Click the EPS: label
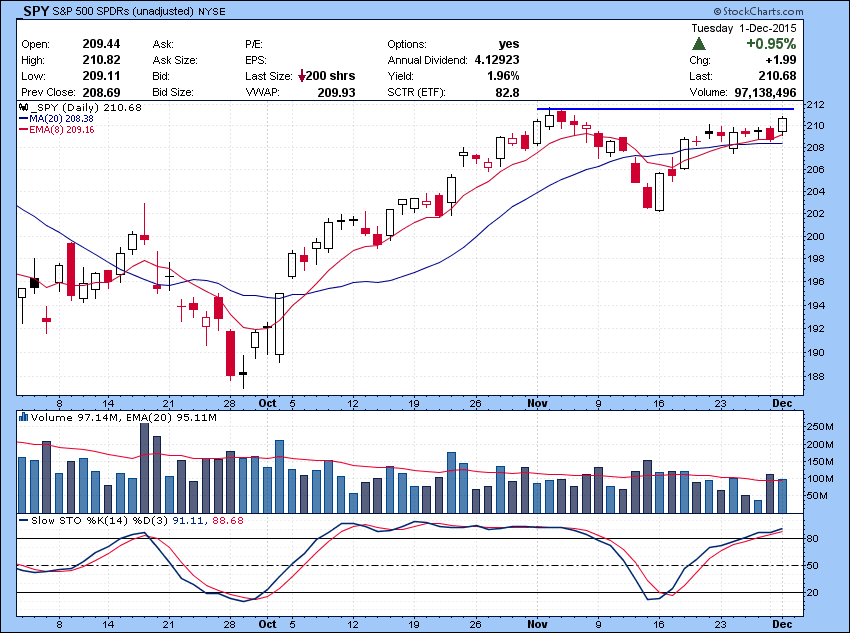 coord(256,60)
